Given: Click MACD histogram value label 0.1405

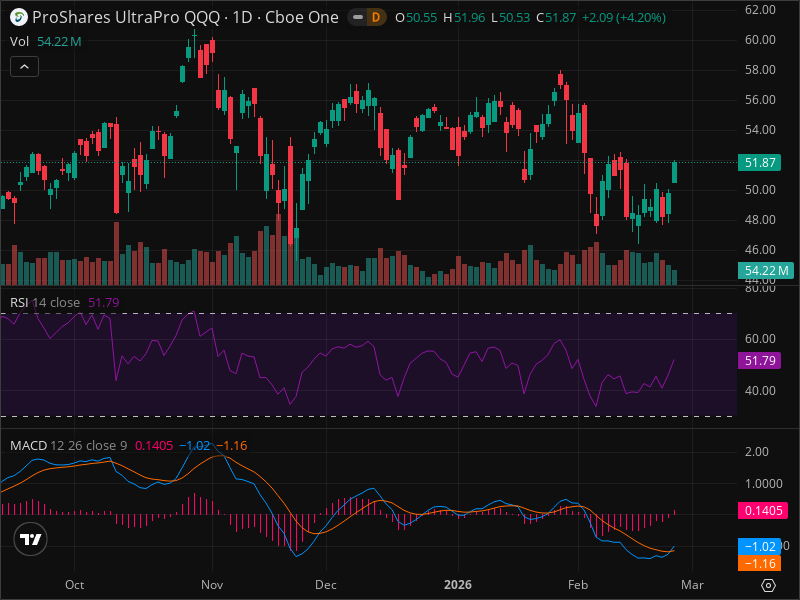Looking at the screenshot, I should click(x=763, y=511).
